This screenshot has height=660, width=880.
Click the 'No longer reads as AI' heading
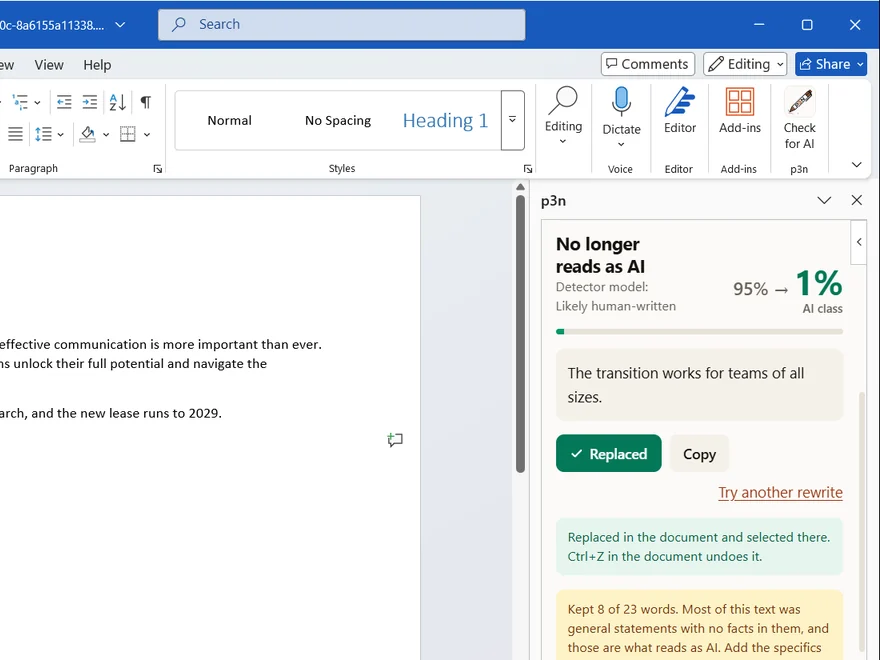pos(600,255)
